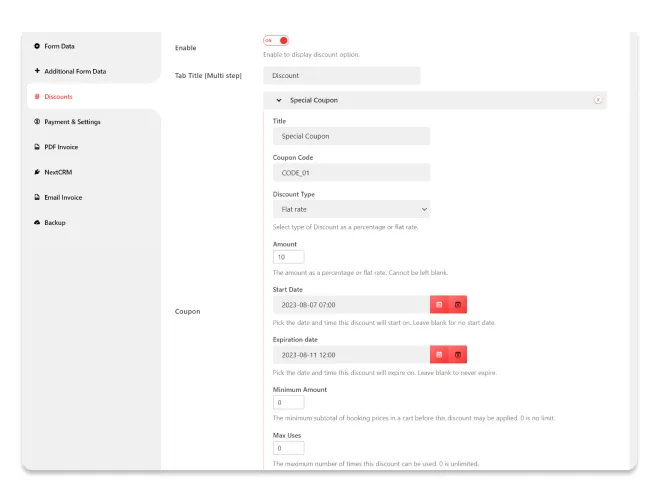Collapse the Special Coupon section chevron
This screenshot has height=502, width=660.
pos(278,100)
